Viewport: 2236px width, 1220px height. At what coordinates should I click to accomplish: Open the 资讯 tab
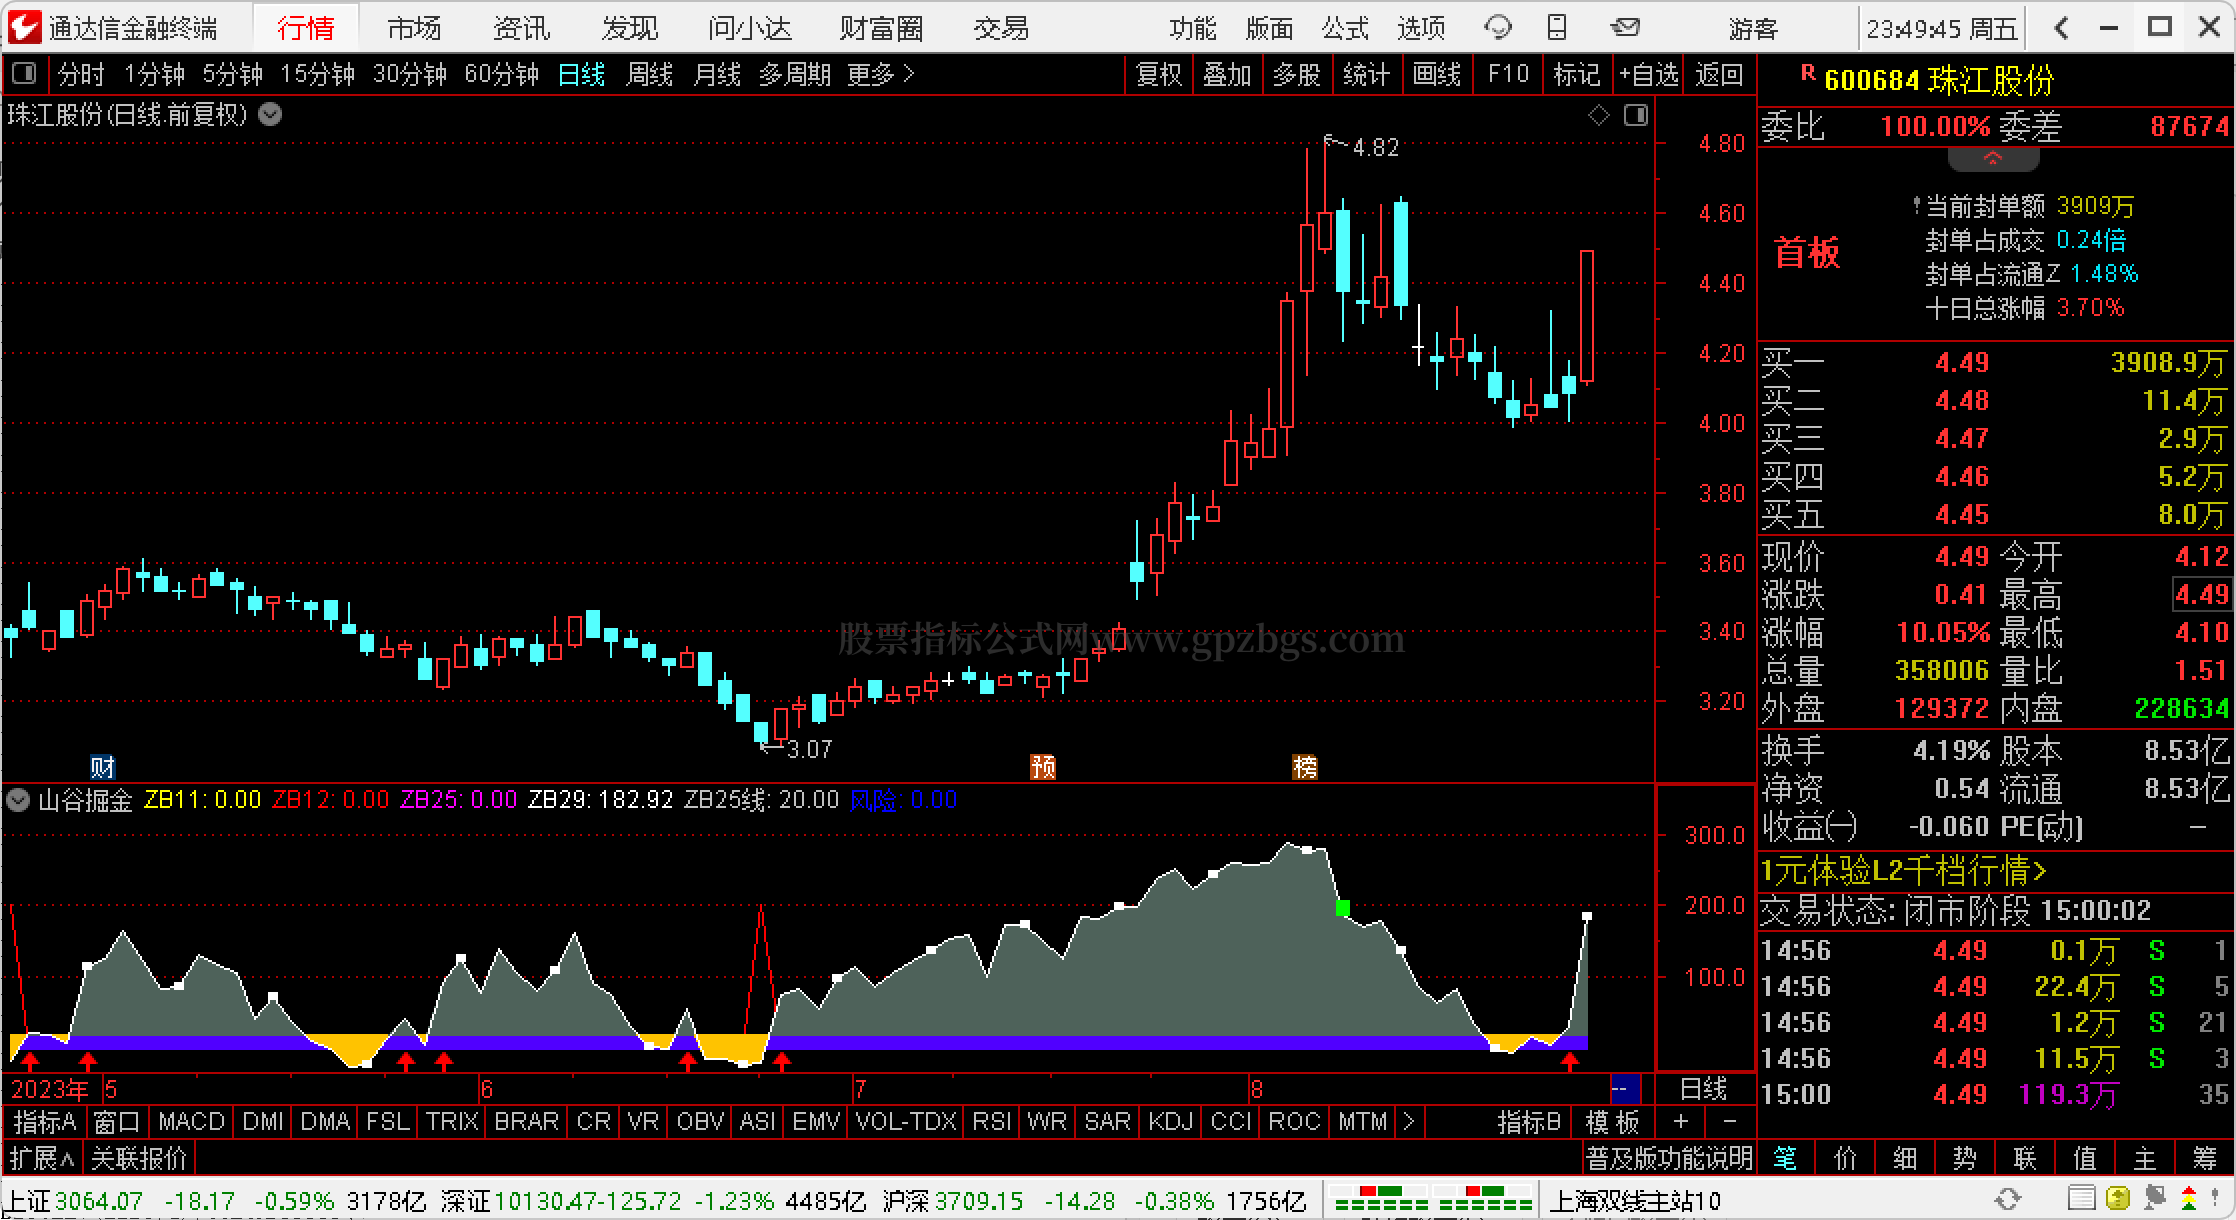coord(522,28)
